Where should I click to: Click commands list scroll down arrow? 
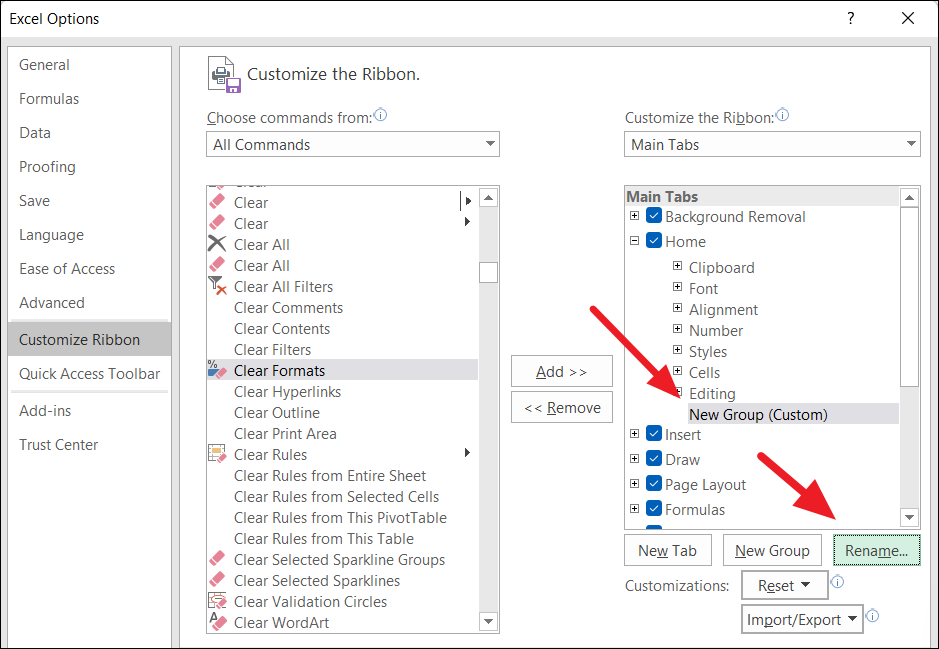pyautogui.click(x=489, y=622)
